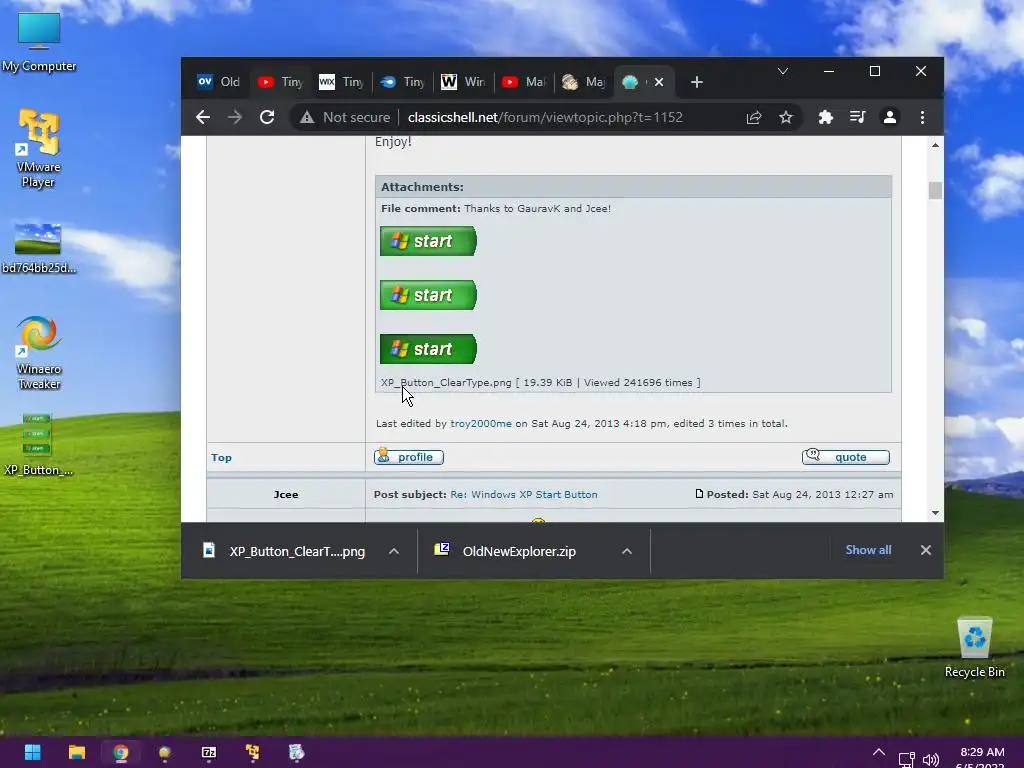Bookmark this page with the star icon
The image size is (1024, 768).
[786, 118]
